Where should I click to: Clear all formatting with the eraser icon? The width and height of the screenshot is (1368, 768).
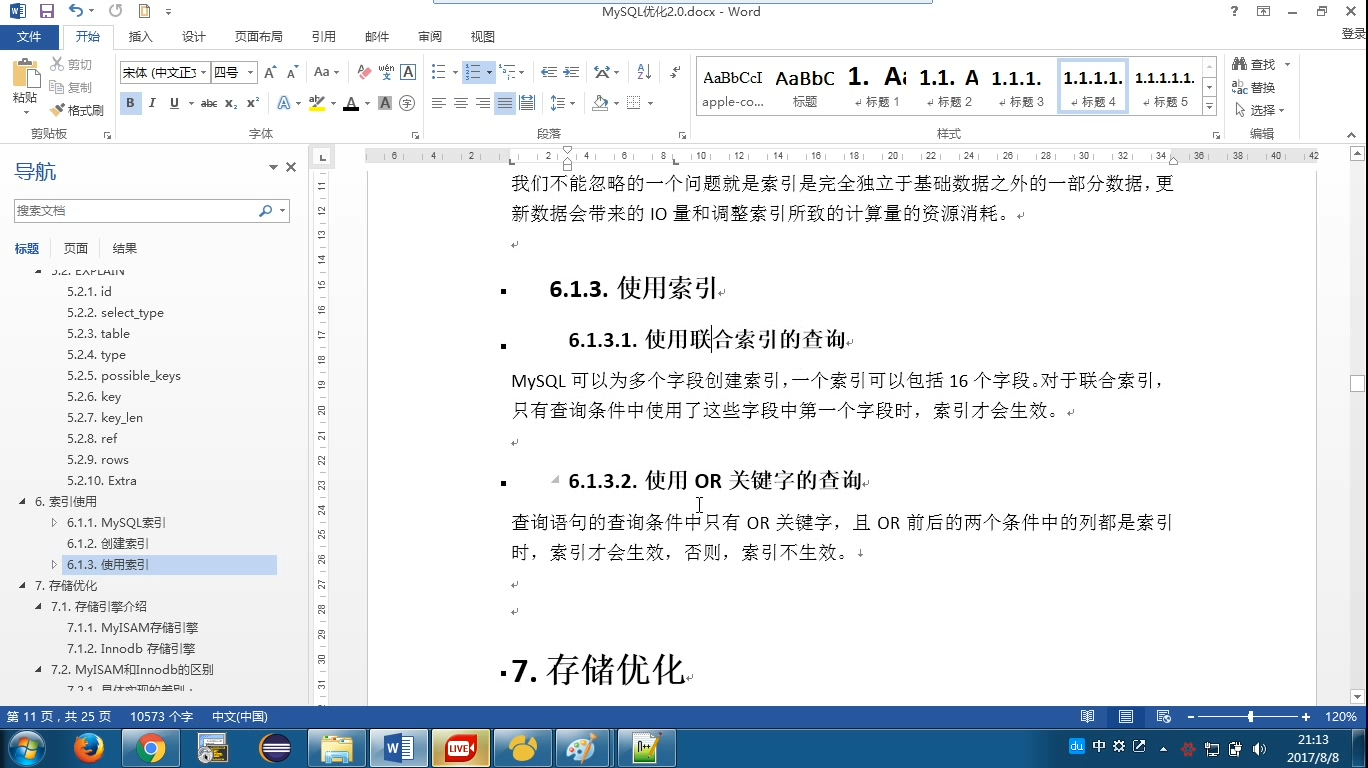tap(364, 72)
